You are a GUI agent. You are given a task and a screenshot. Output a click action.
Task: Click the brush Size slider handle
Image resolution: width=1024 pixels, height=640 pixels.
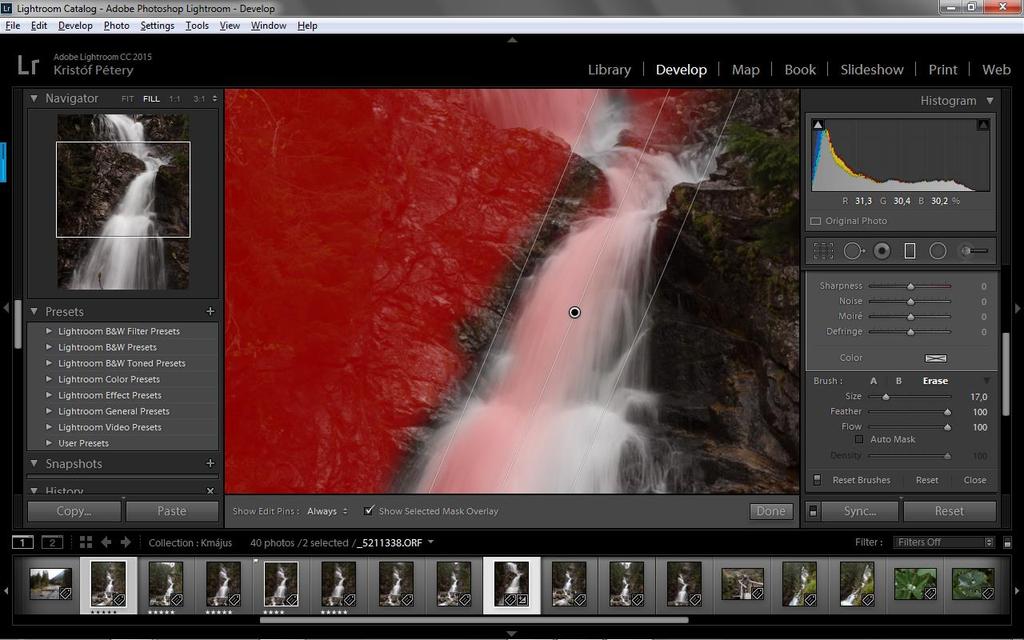(x=886, y=396)
